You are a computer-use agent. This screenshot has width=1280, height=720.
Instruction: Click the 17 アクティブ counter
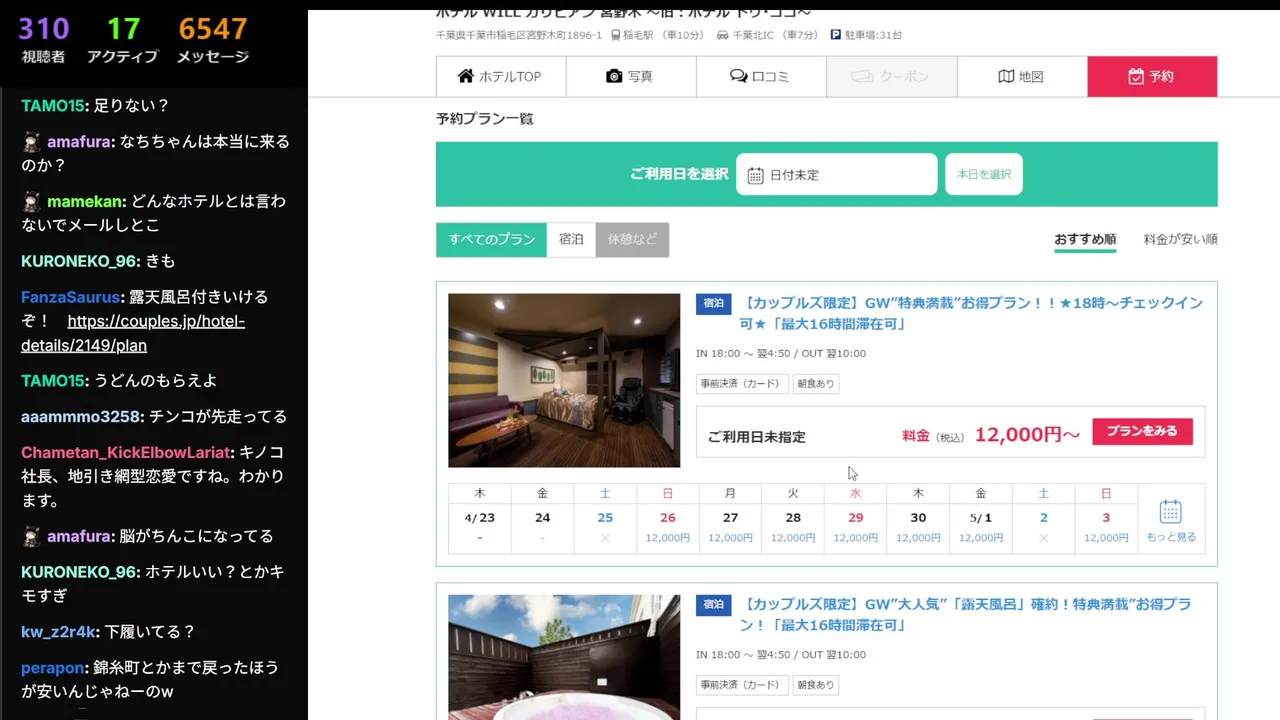tap(123, 40)
